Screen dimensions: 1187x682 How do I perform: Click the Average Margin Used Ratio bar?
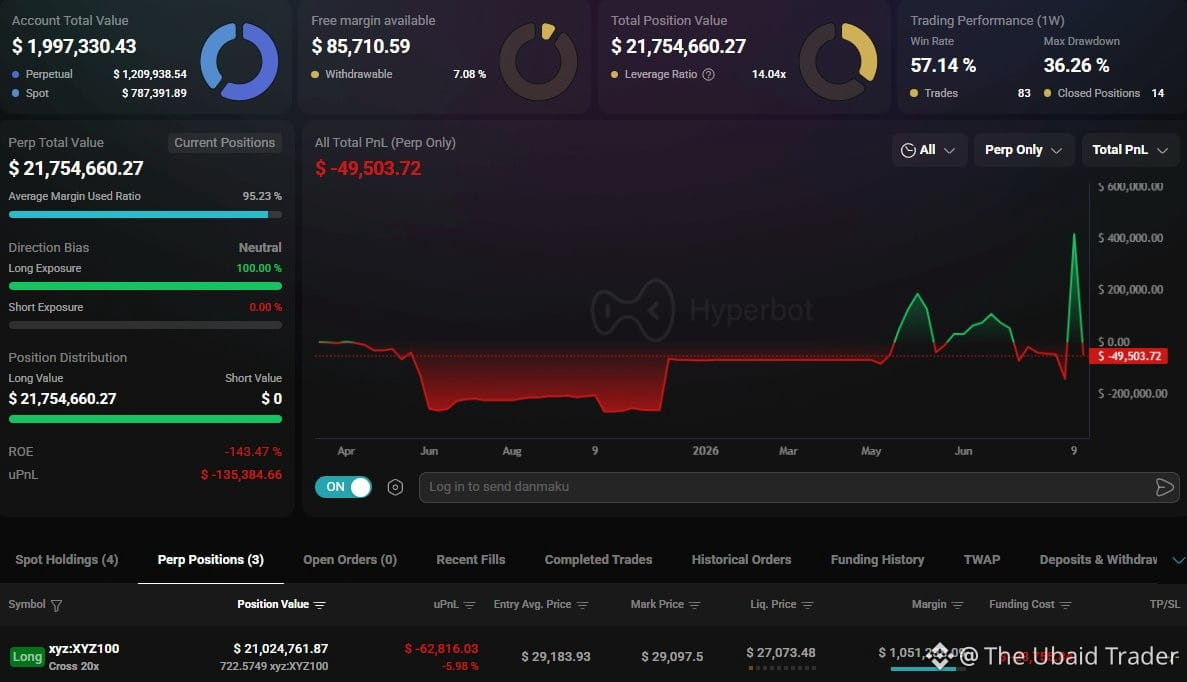(145, 215)
